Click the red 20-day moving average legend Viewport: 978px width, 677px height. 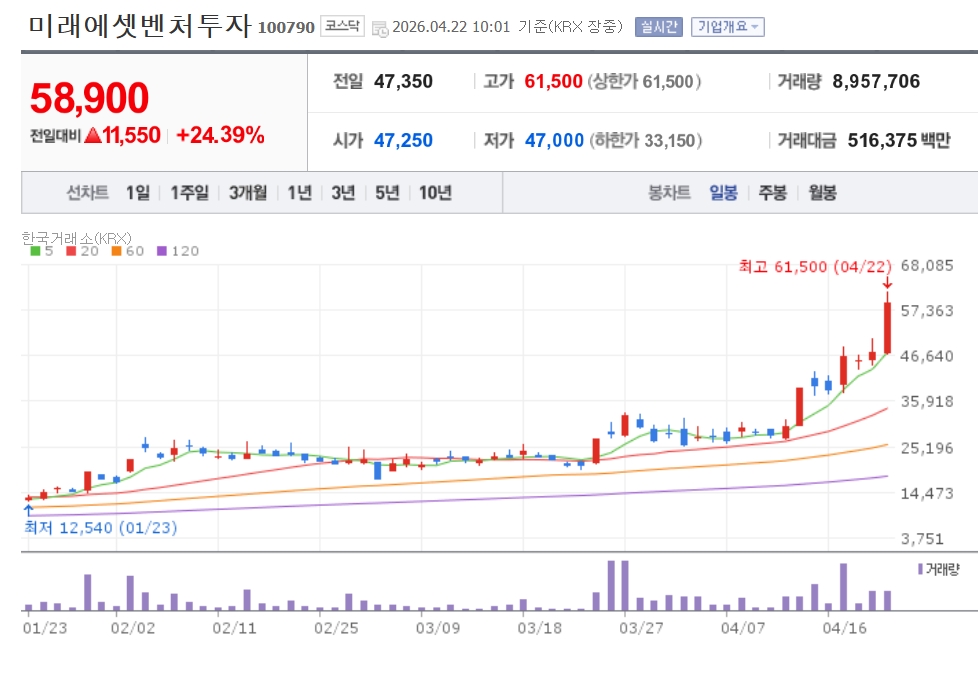pos(82,251)
